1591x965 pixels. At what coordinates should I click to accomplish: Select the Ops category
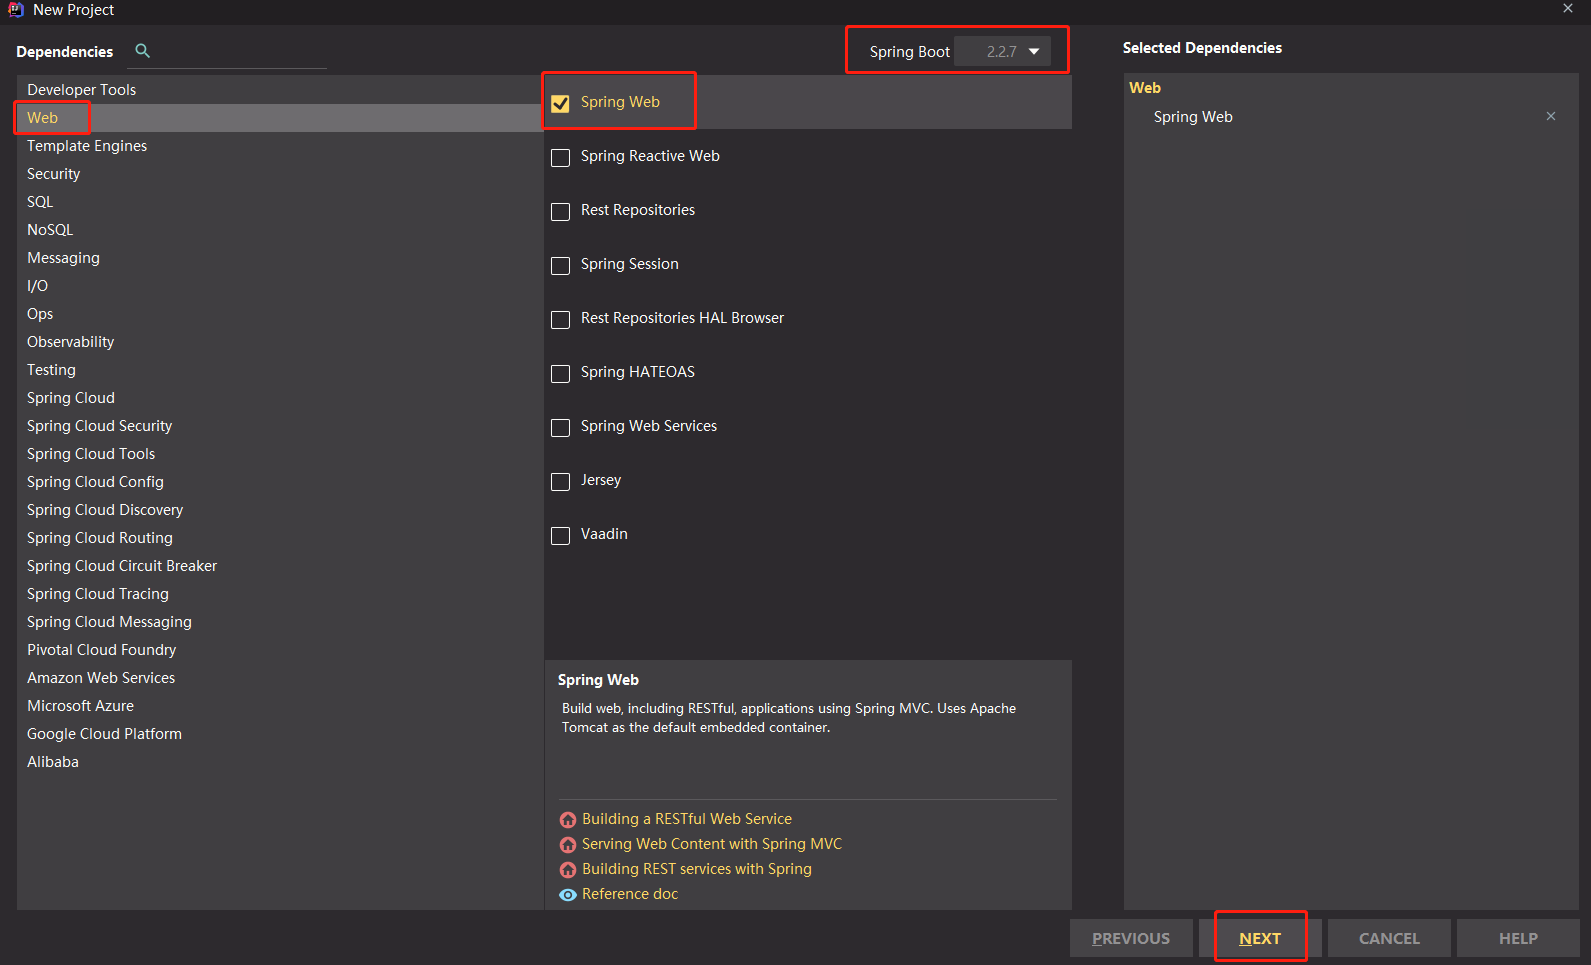click(280, 314)
